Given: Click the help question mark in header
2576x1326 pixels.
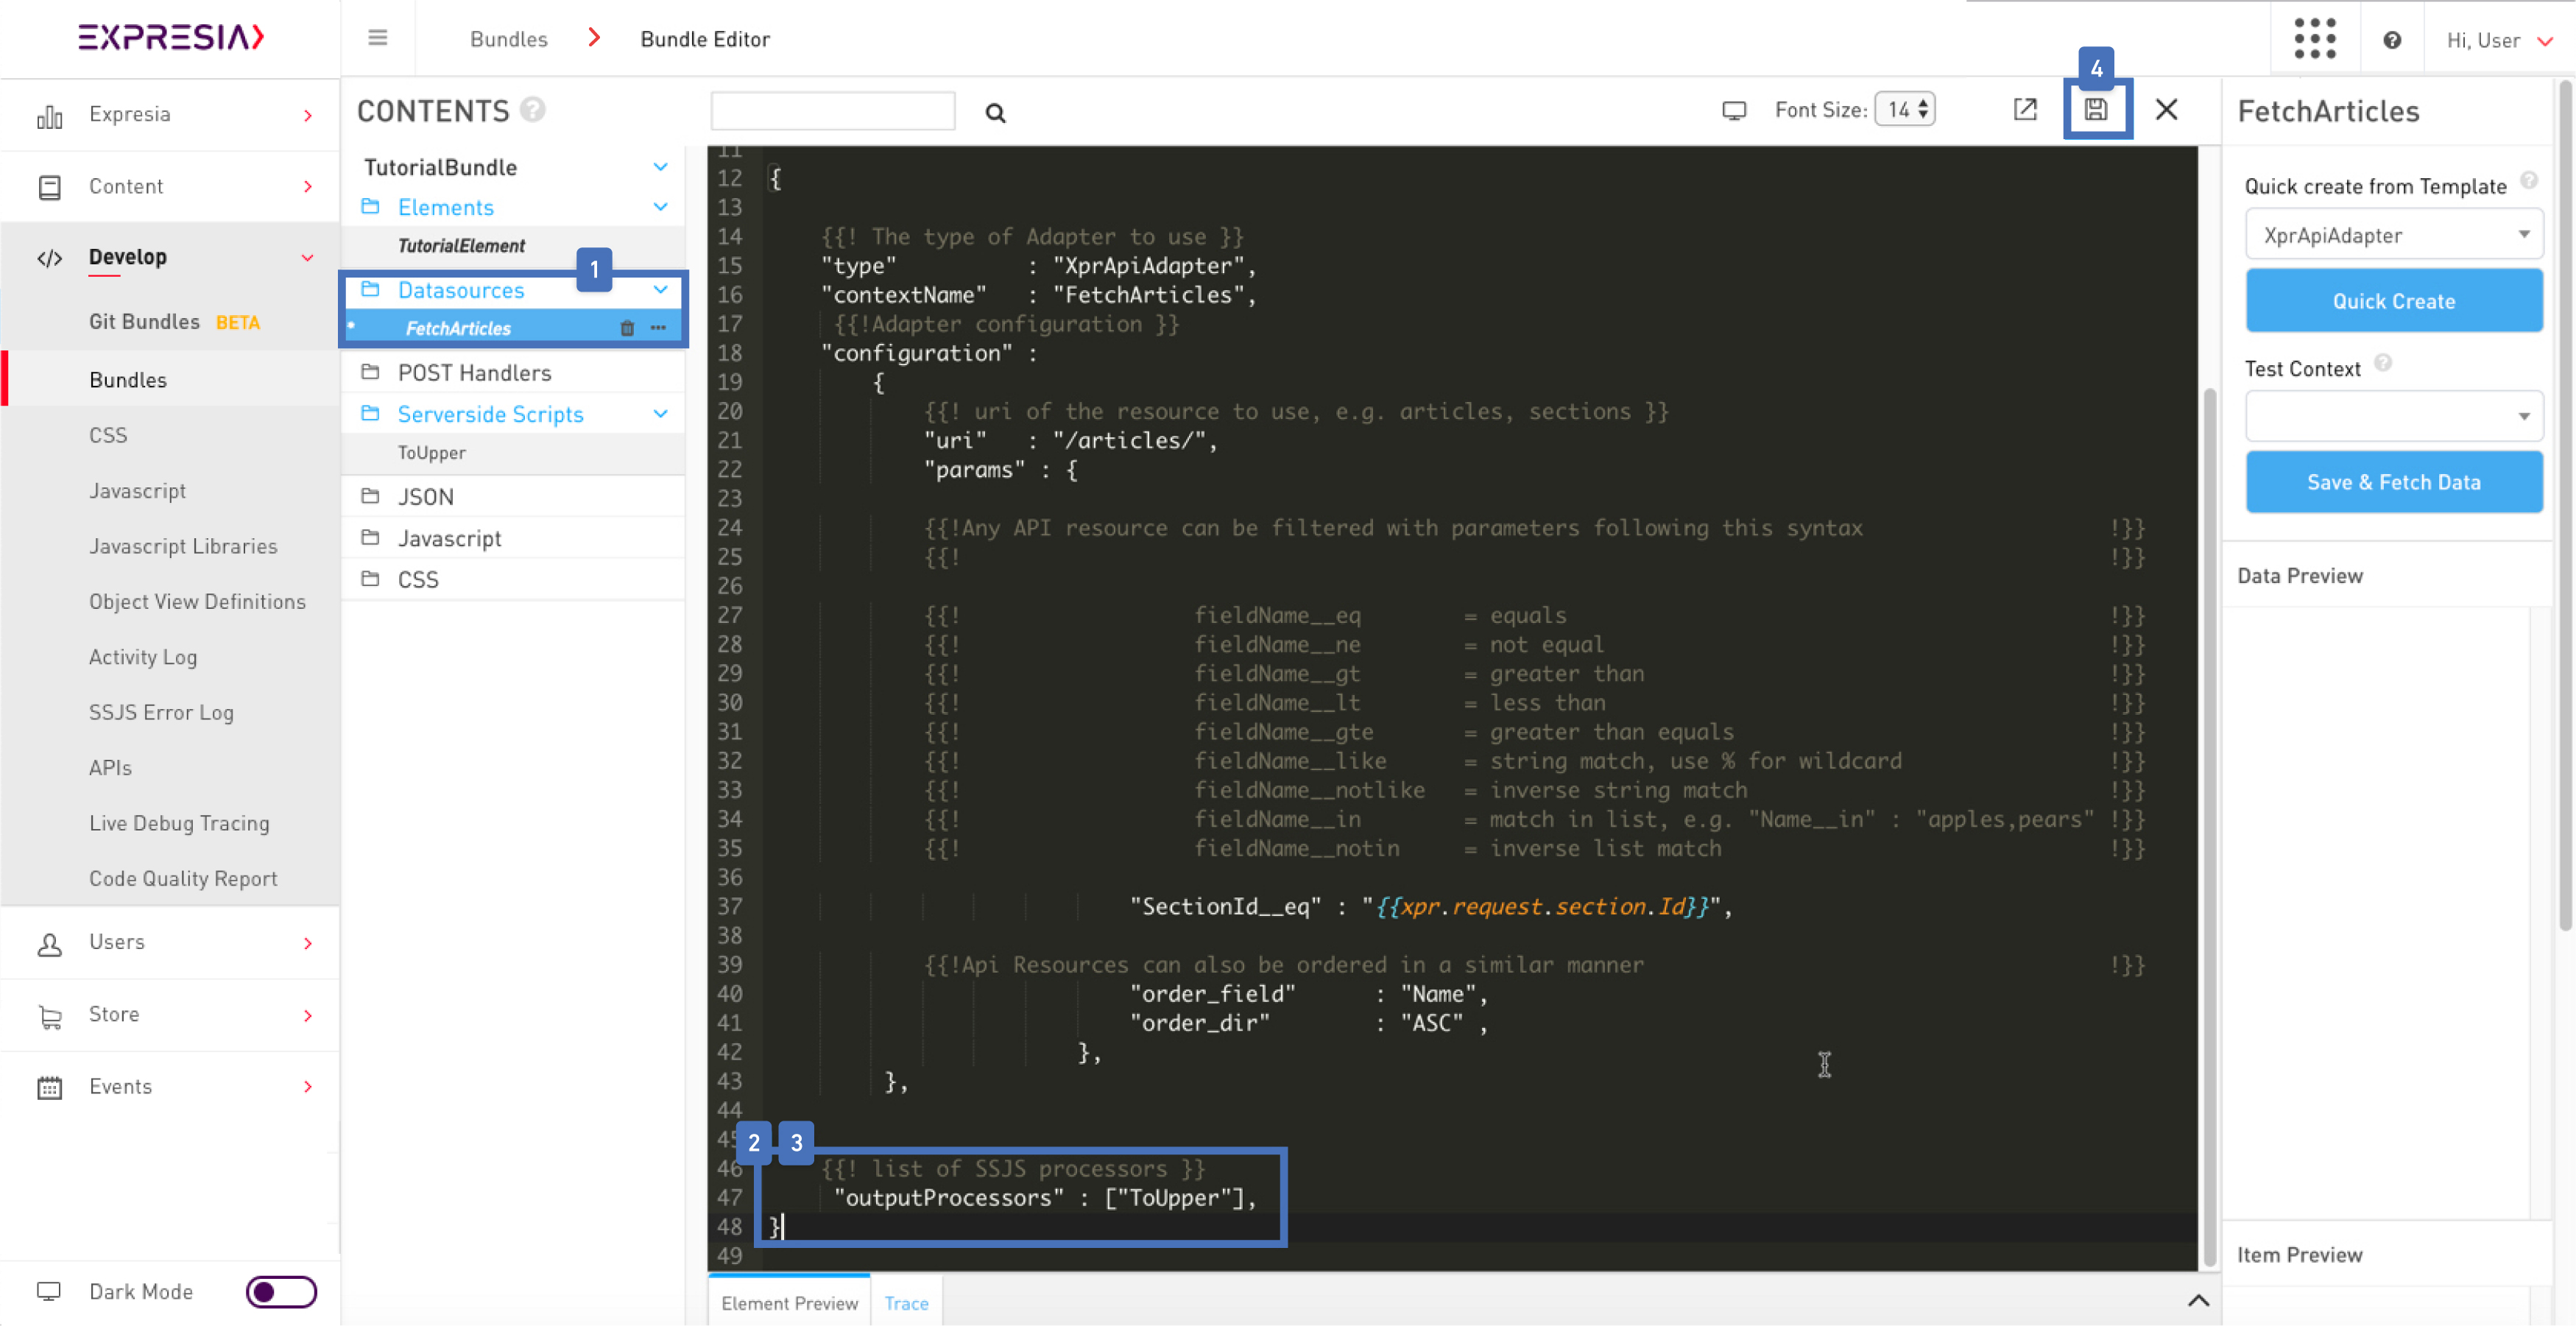Looking at the screenshot, I should [2391, 40].
